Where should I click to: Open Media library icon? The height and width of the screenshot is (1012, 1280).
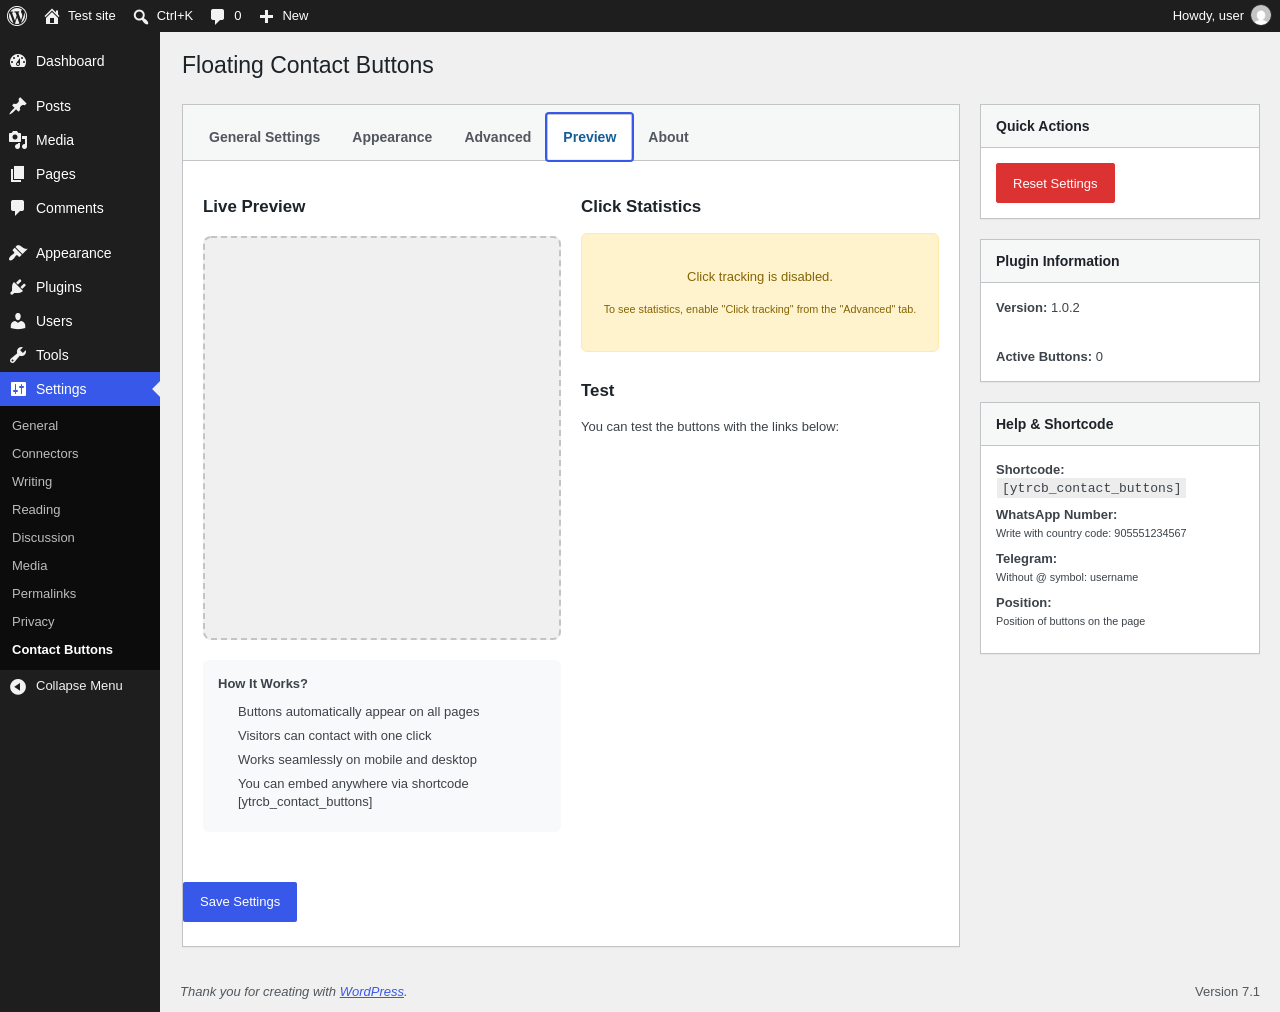[x=18, y=140]
